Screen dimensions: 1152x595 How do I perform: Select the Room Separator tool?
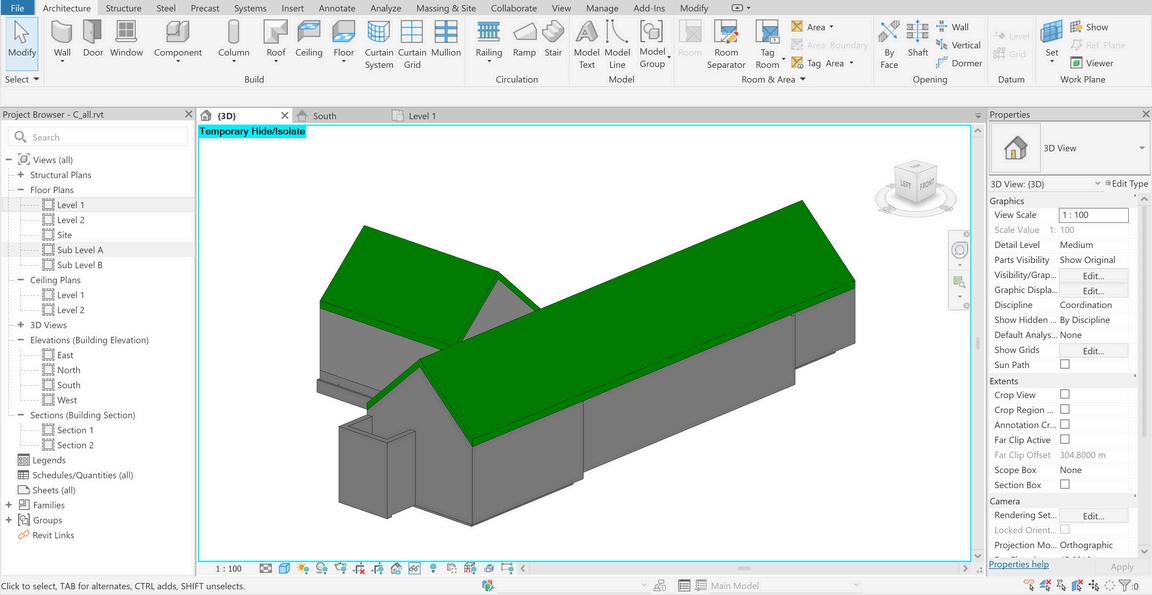tap(726, 45)
